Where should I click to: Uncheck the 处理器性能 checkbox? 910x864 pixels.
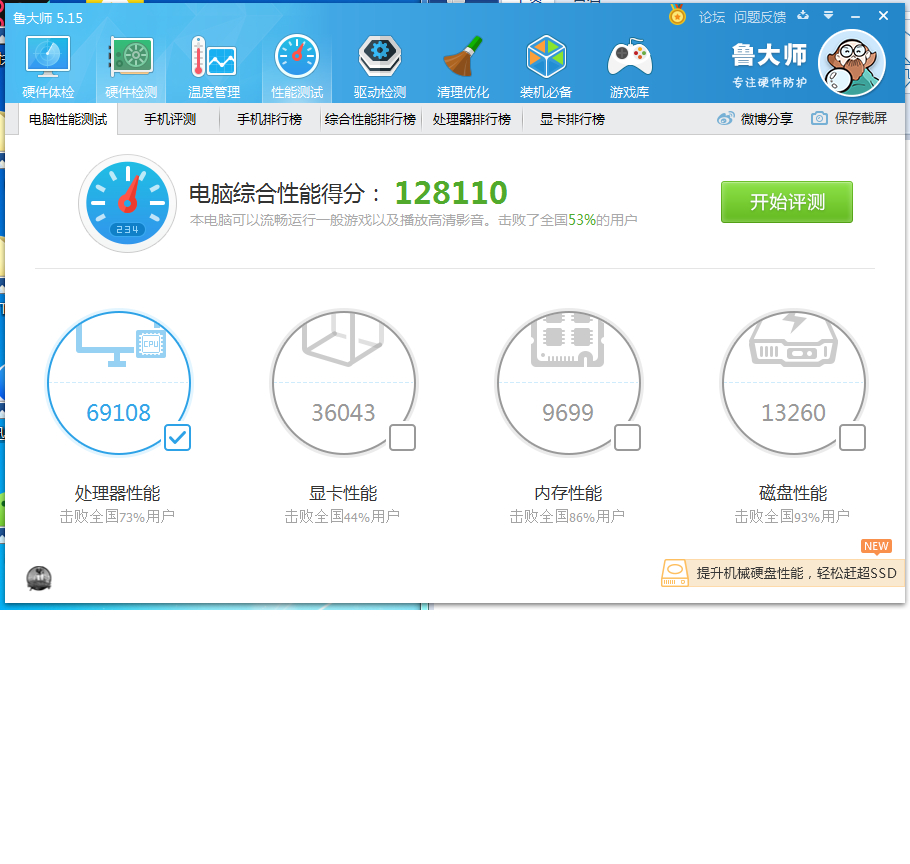tap(177, 438)
